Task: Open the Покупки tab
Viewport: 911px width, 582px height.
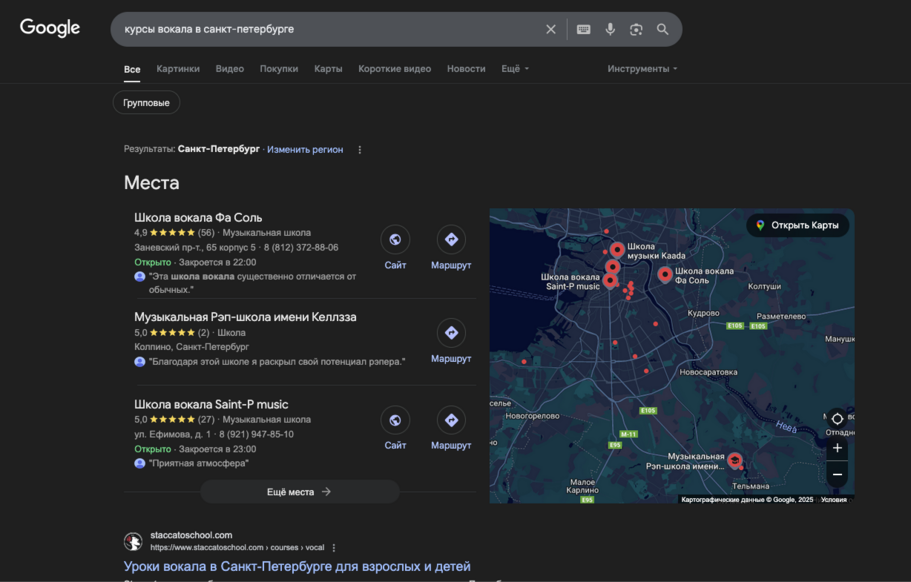Action: pos(279,69)
